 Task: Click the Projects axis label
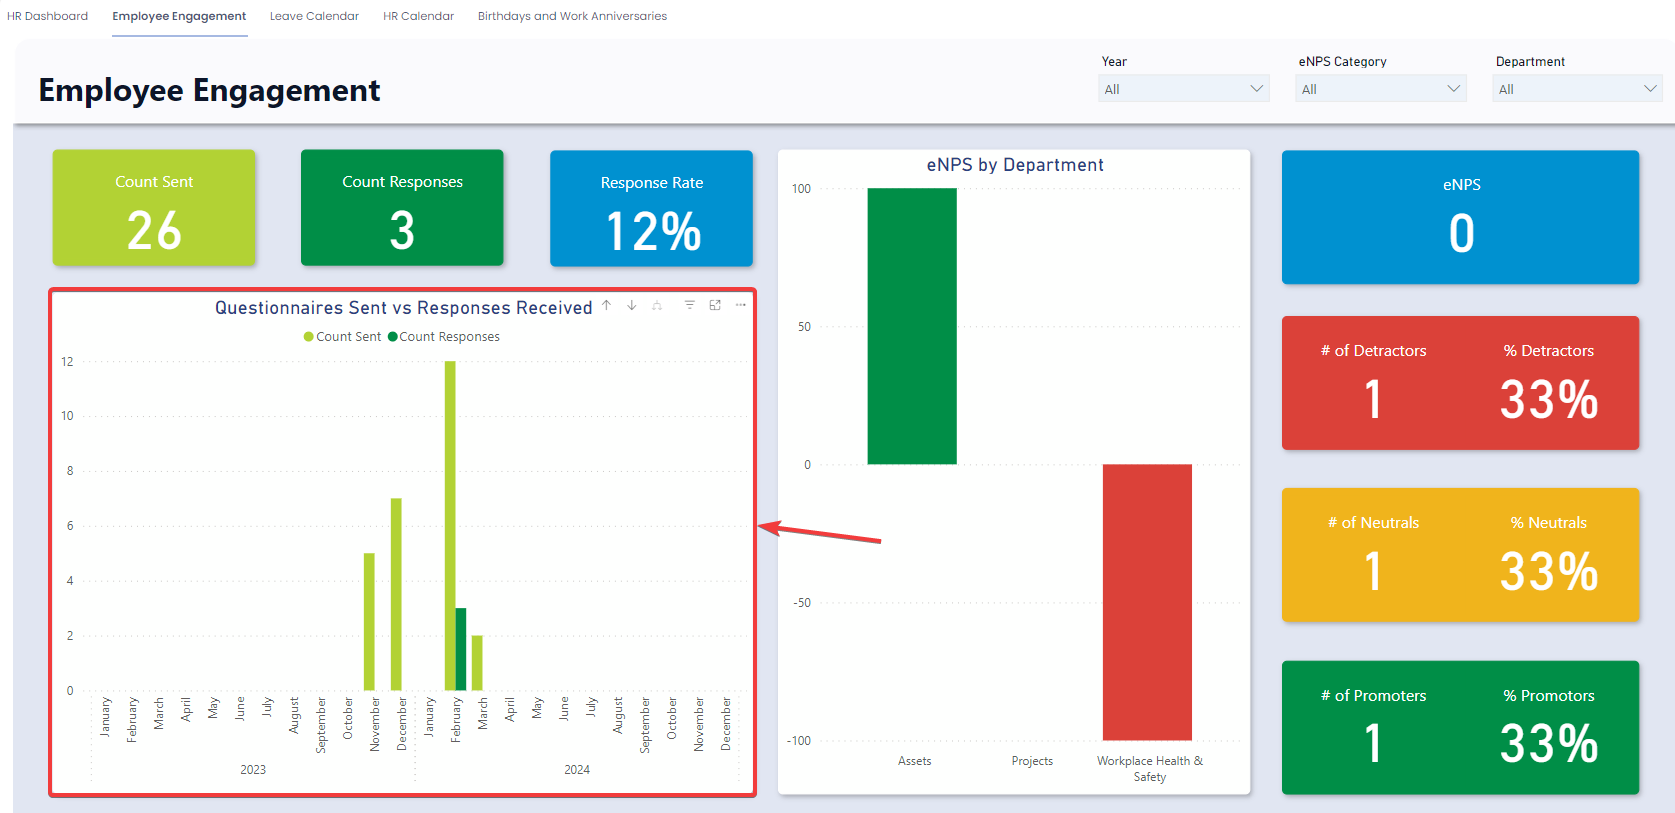1032,761
